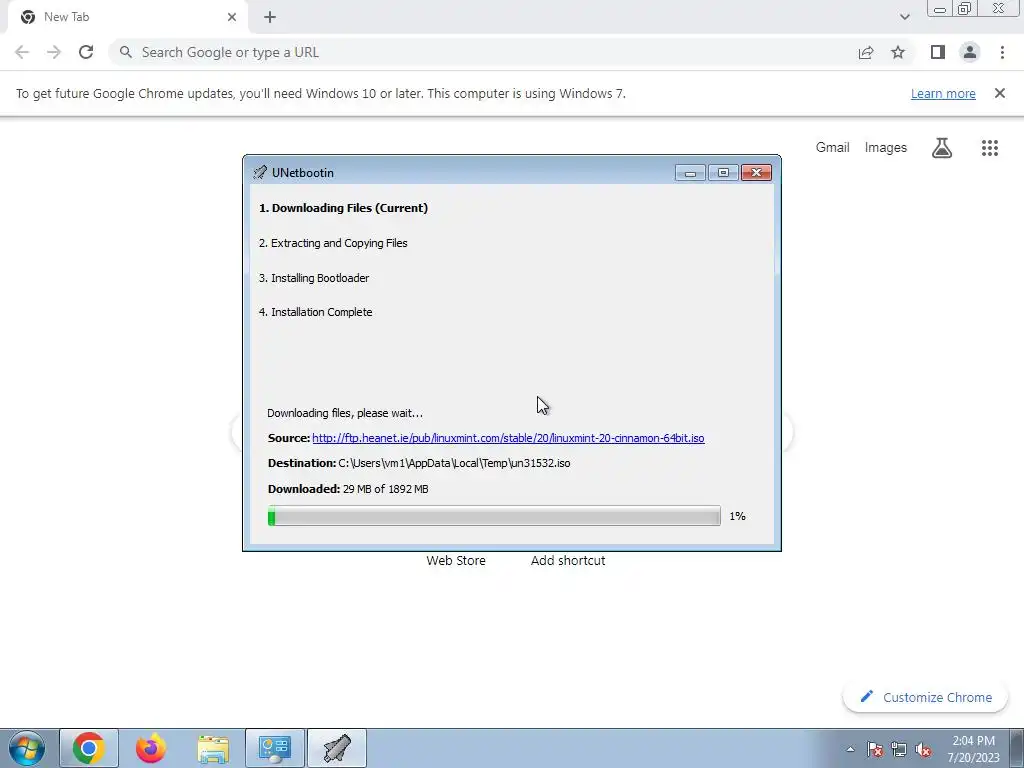Share this page via address bar icon
This screenshot has height=768, width=1024.
pyautogui.click(x=866, y=52)
